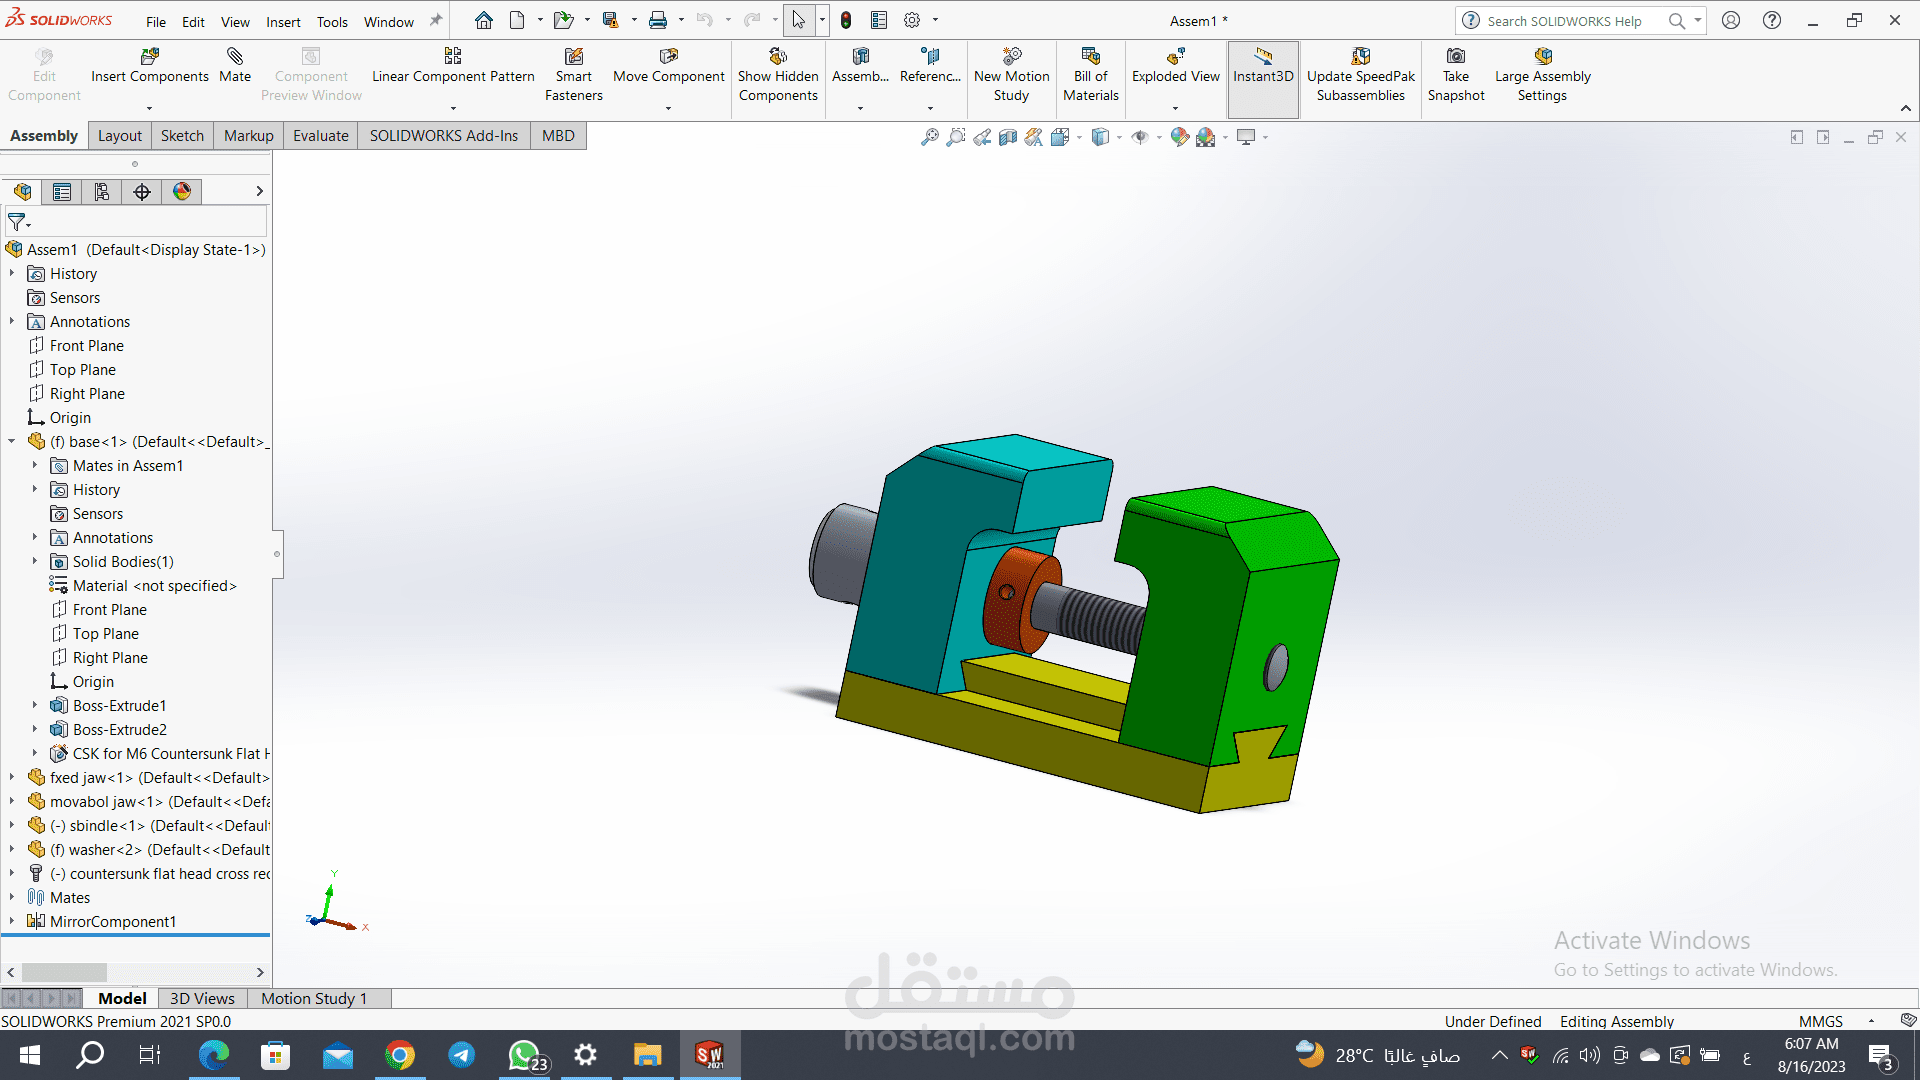Image resolution: width=1920 pixels, height=1080 pixels.
Task: Select Material <not specified>
Action: point(154,585)
